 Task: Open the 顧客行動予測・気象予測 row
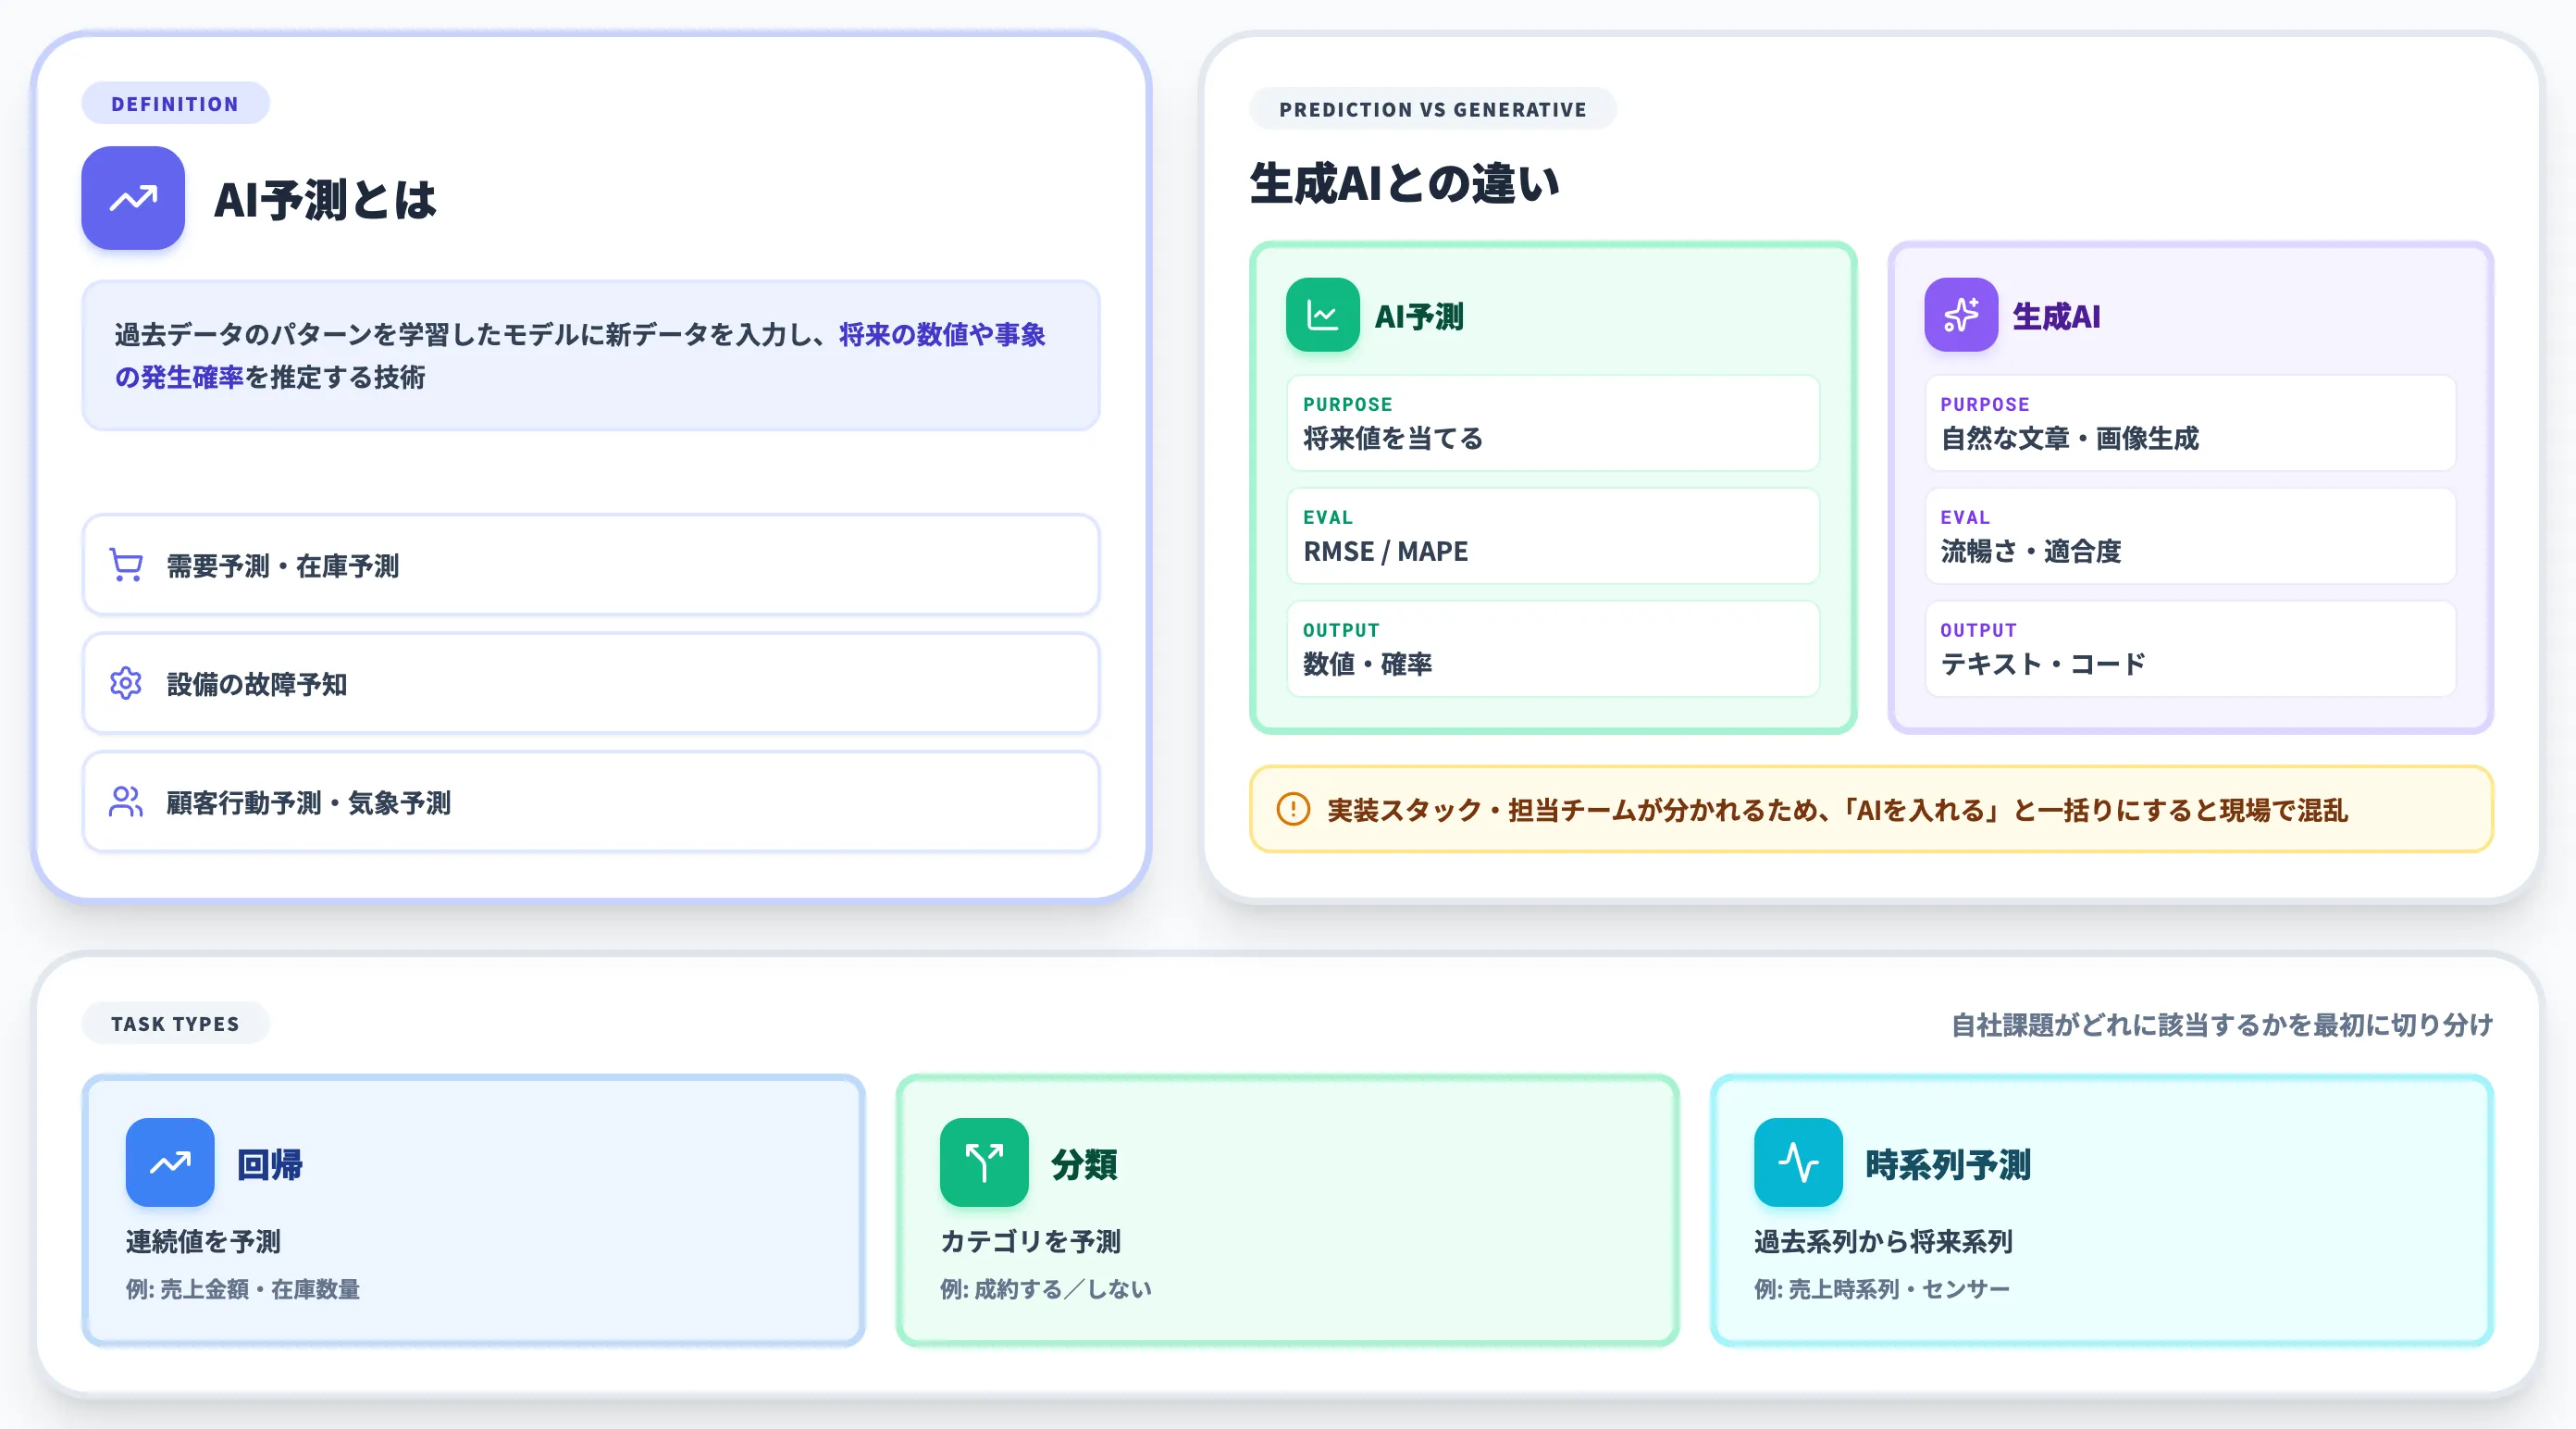click(x=591, y=802)
